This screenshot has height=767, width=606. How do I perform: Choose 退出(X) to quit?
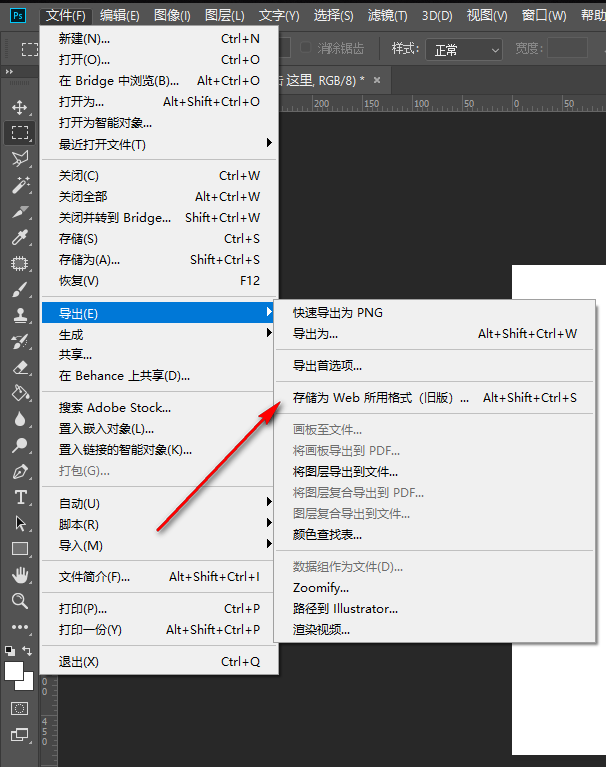[x=160, y=662]
